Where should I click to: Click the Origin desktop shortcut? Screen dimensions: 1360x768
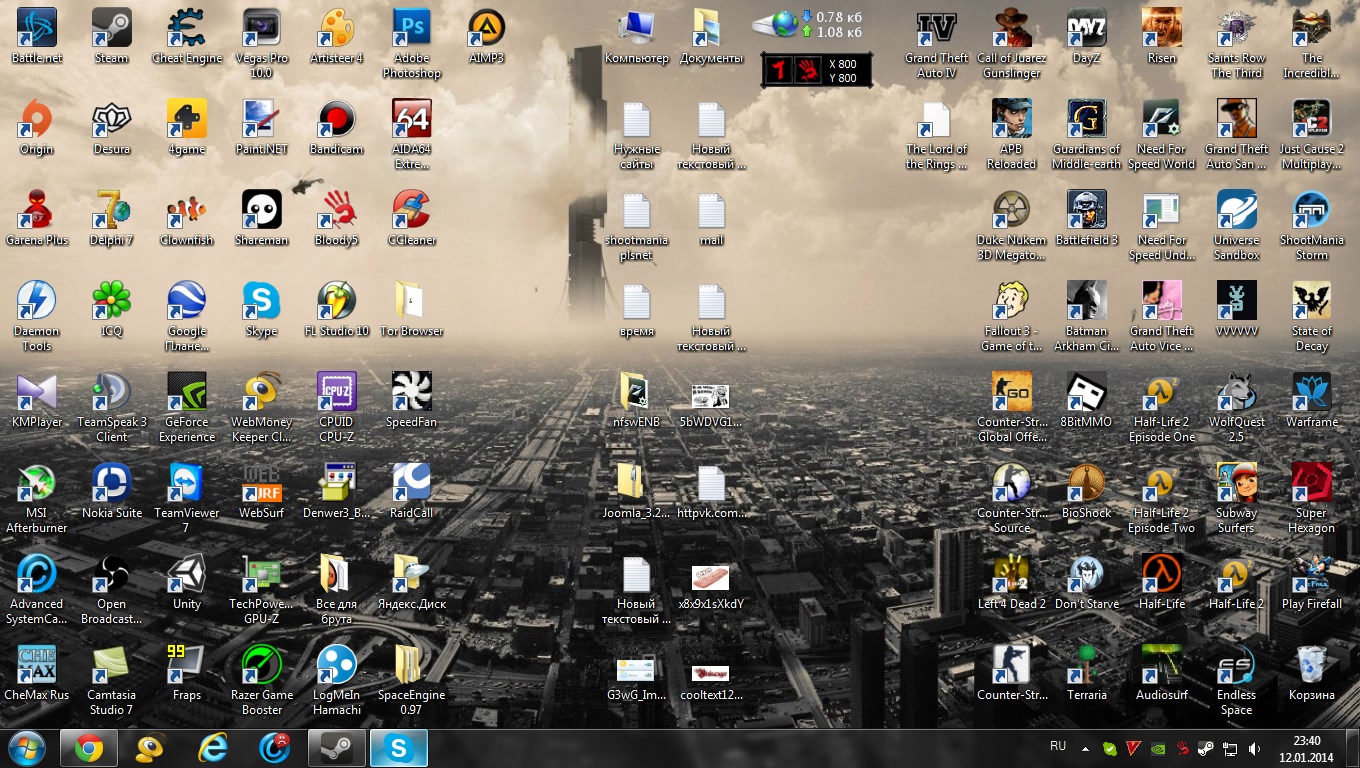pyautogui.click(x=37, y=128)
